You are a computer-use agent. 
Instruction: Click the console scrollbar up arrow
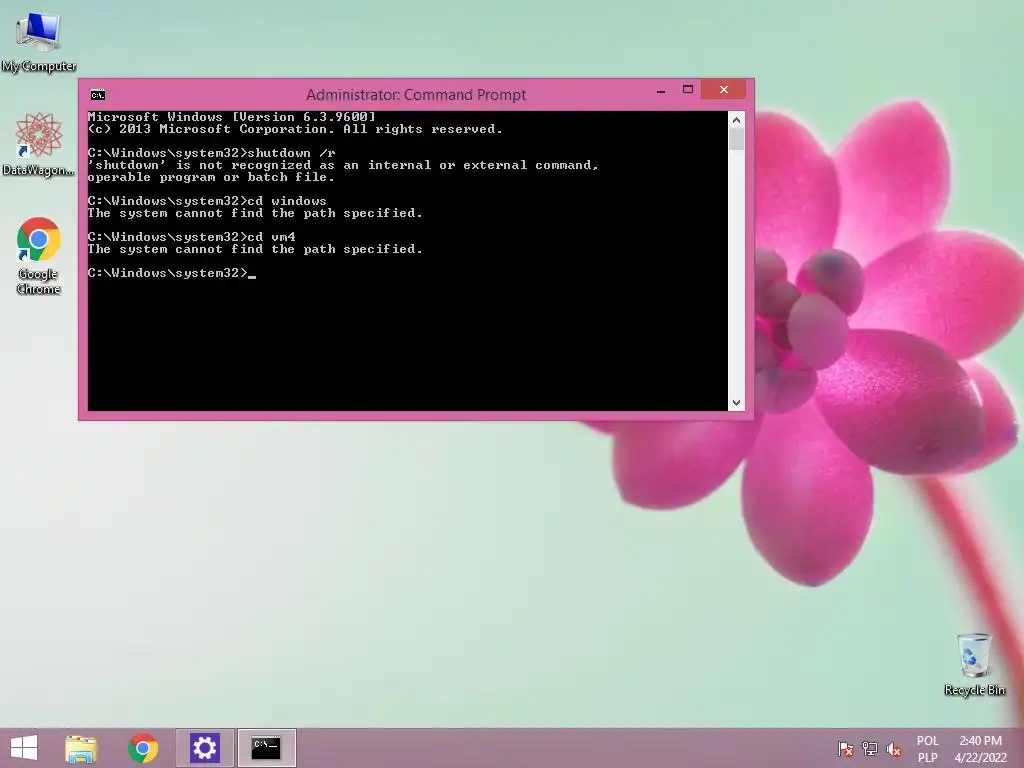tap(736, 120)
